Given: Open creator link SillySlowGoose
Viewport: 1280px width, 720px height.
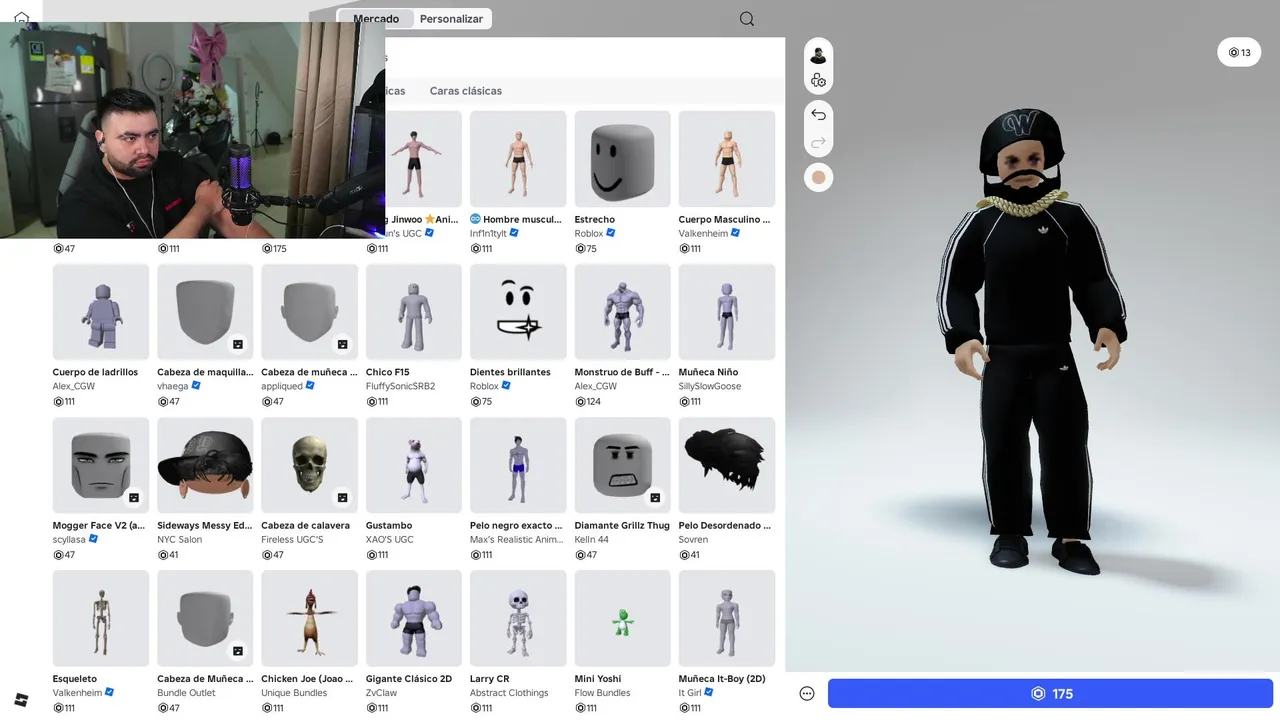Looking at the screenshot, I should pyautogui.click(x=710, y=386).
